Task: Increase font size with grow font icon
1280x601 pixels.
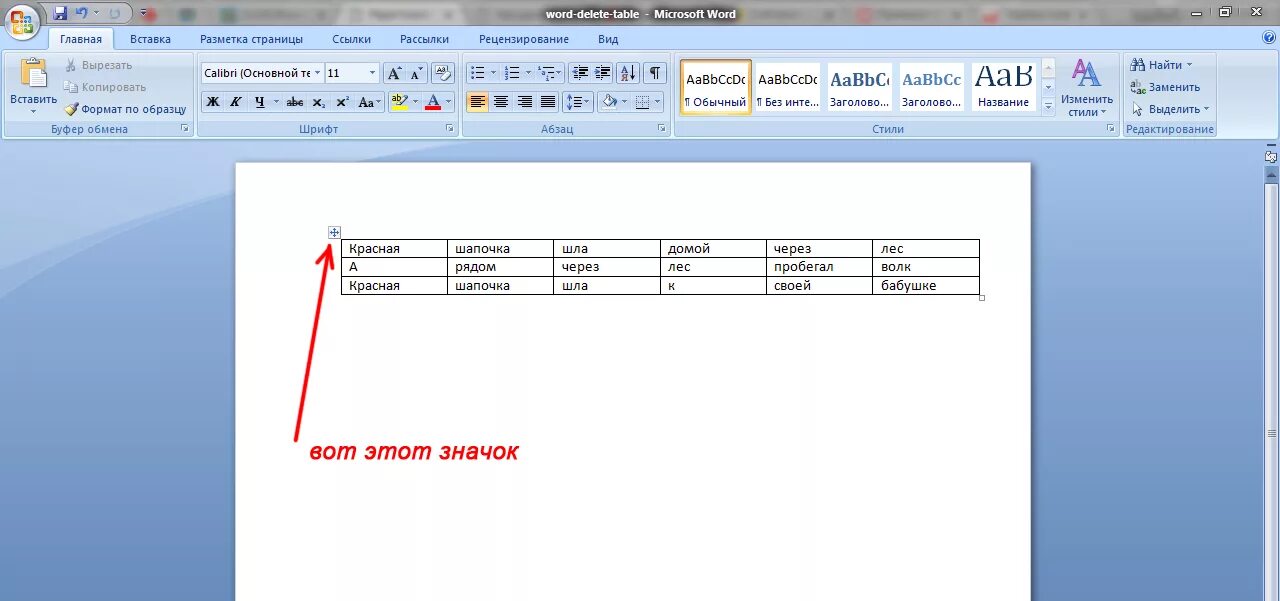Action: (x=394, y=73)
